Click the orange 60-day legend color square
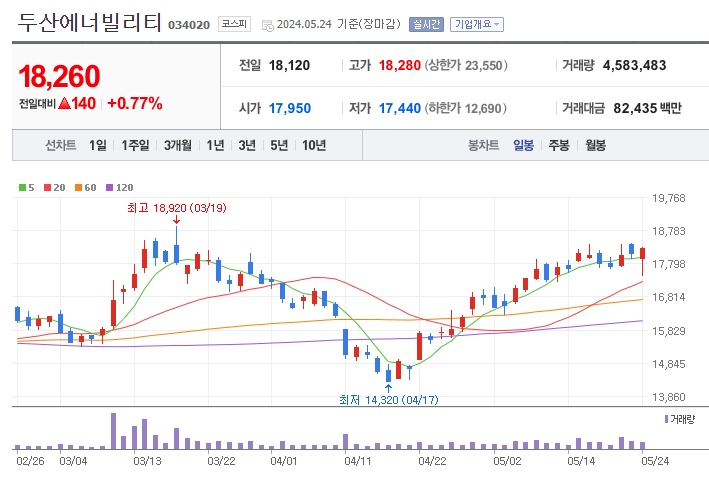 click(77, 188)
